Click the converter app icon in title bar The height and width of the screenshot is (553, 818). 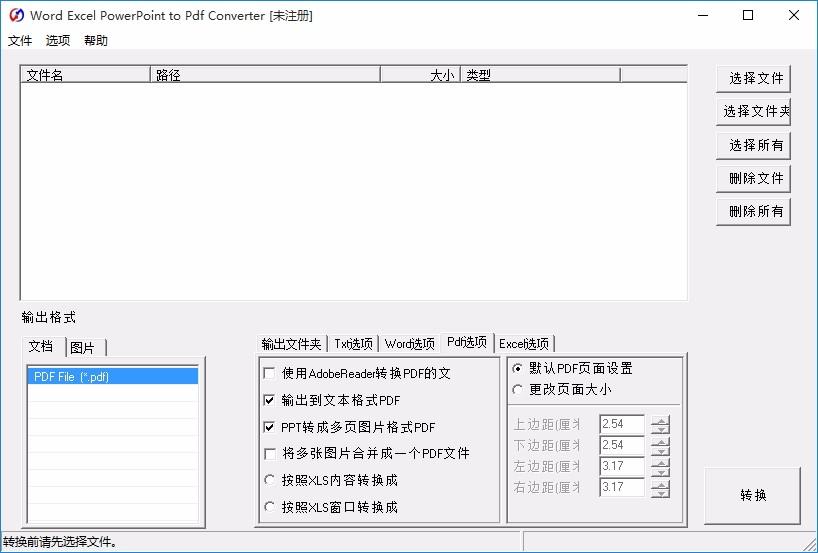coord(17,15)
